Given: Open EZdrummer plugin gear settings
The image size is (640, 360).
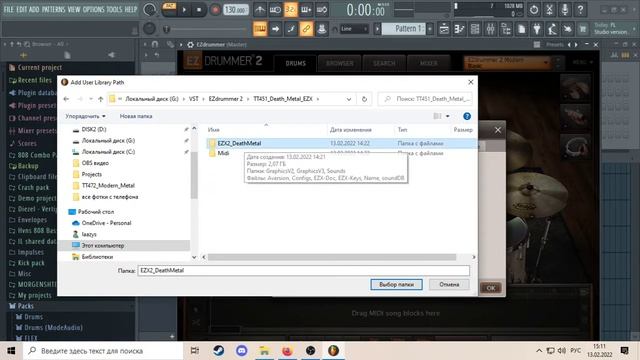Looking at the screenshot, I should click(190, 44).
